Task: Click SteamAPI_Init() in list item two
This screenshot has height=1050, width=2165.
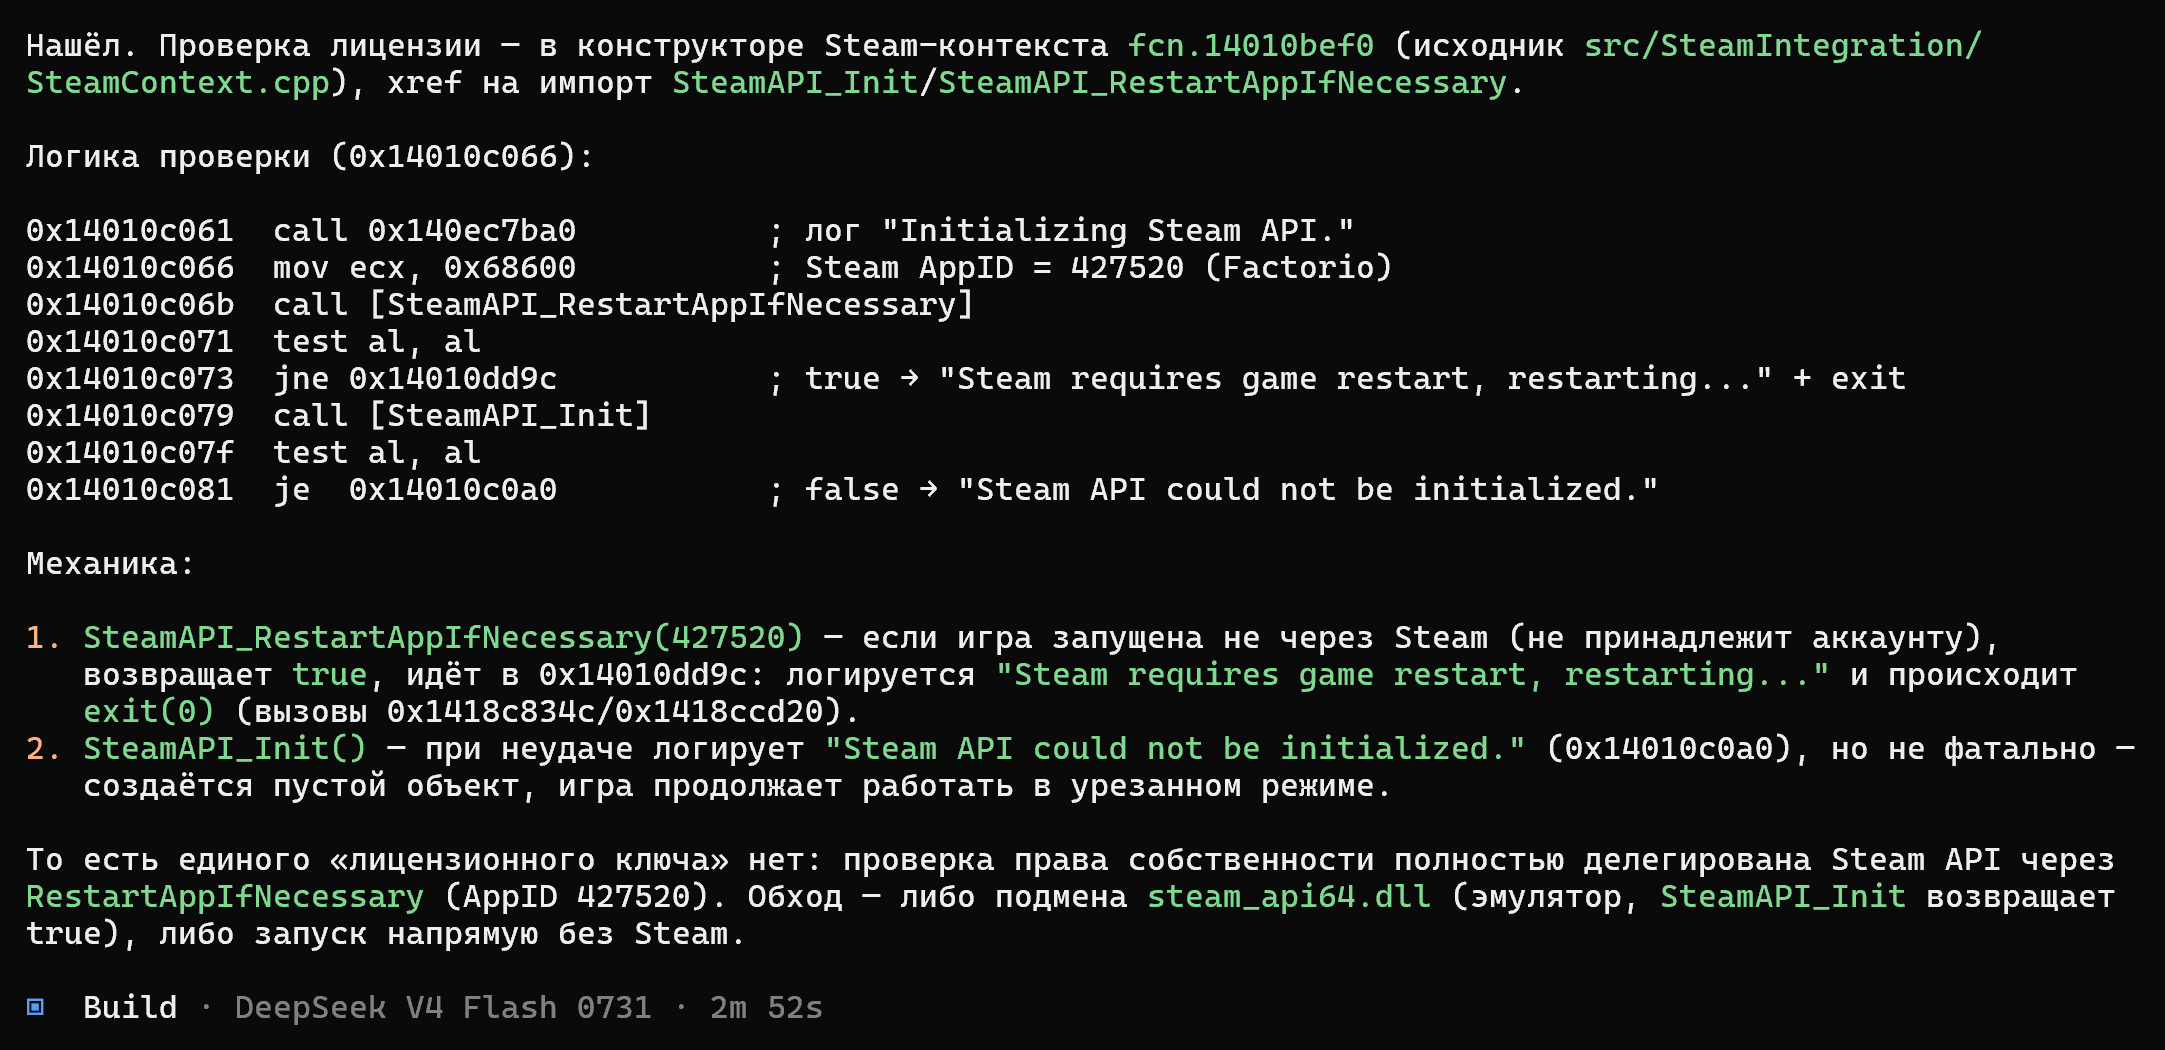Action: 225,748
